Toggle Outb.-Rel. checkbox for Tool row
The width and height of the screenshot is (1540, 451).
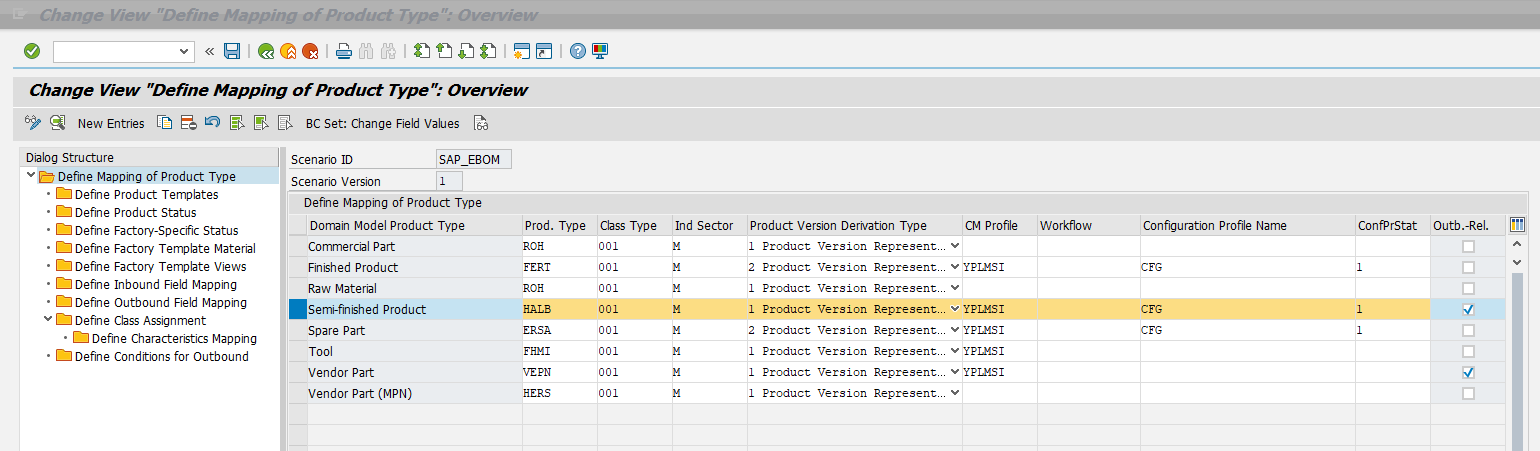pyautogui.click(x=1468, y=351)
